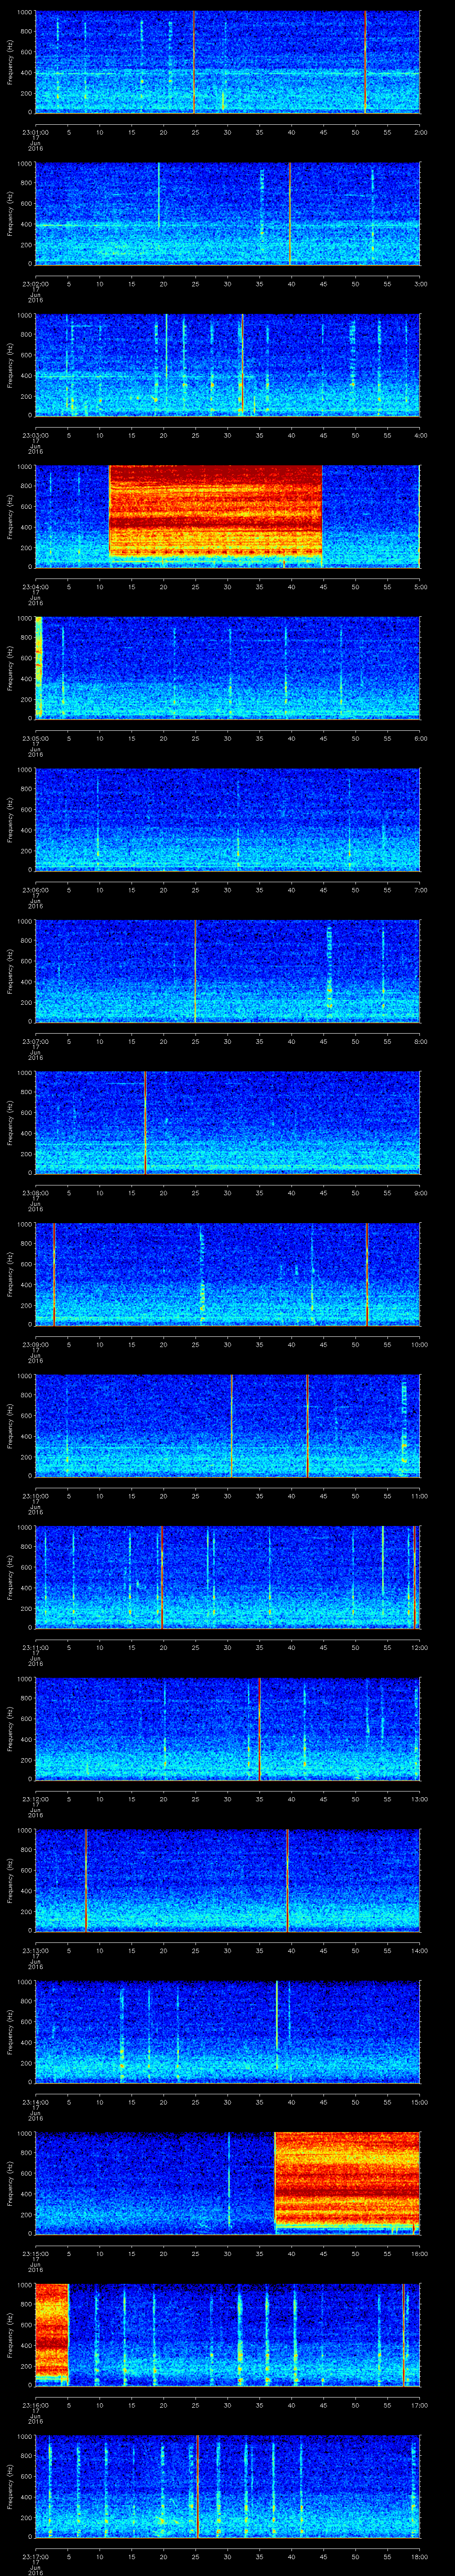Click the 23:05:00 start time label
Viewport: 455px width, 2576px height.
[x=35, y=738]
